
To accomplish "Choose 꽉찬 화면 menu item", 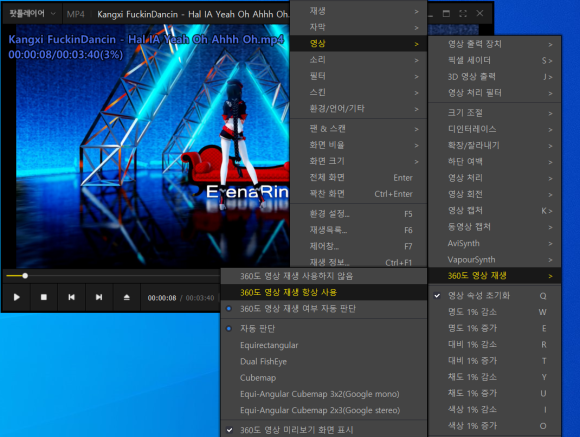I will (x=358, y=194).
